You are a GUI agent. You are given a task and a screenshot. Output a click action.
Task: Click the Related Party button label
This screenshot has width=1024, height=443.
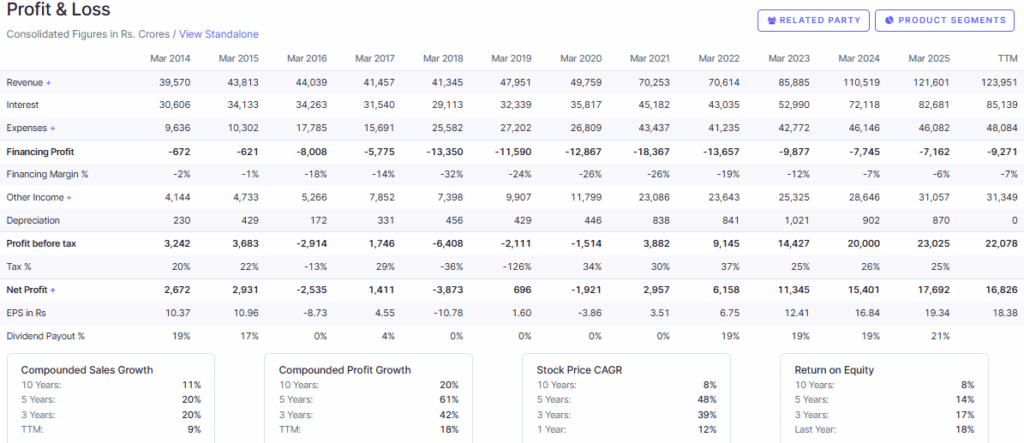pos(820,20)
